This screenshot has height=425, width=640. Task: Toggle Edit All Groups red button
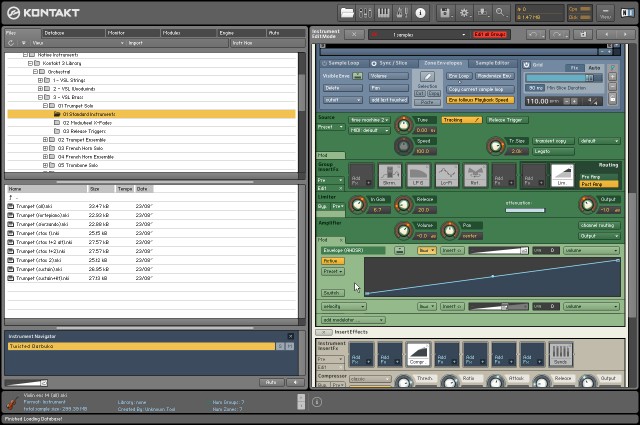(x=490, y=35)
